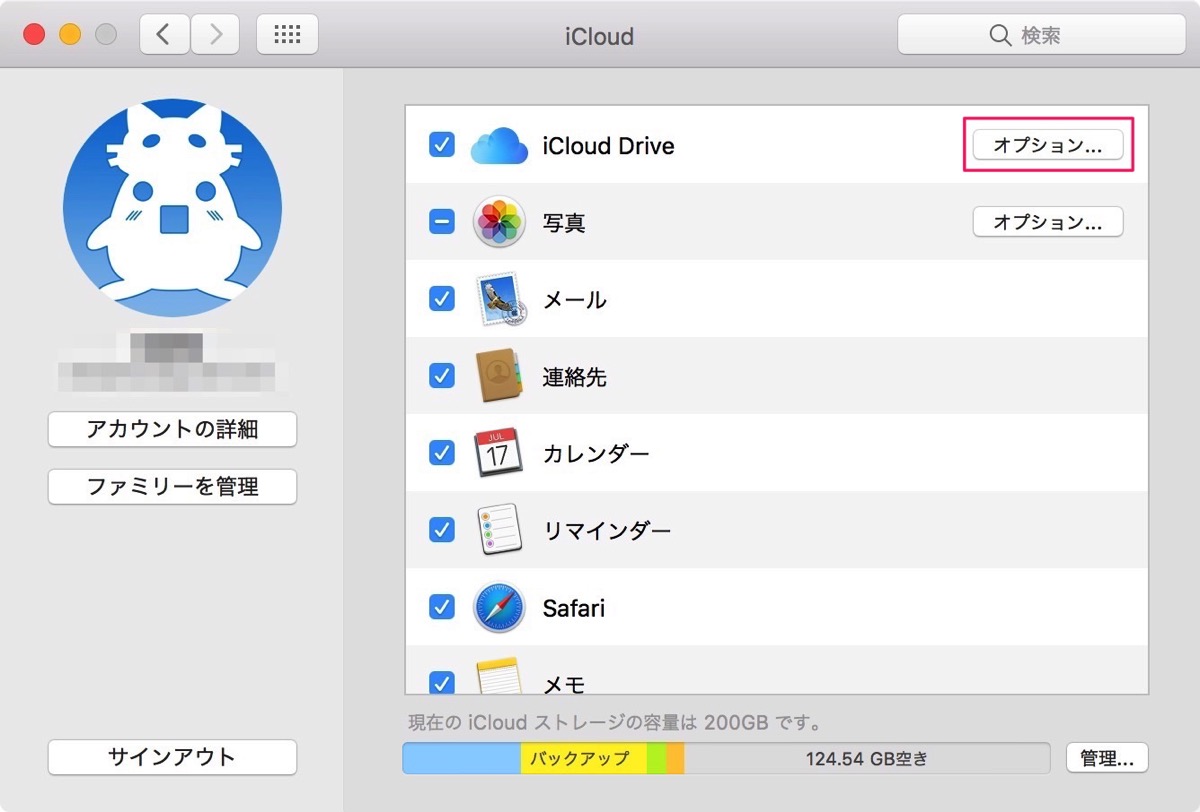The height and width of the screenshot is (812, 1200).
Task: Click the Notes (メモ) icon
Action: coord(499,676)
